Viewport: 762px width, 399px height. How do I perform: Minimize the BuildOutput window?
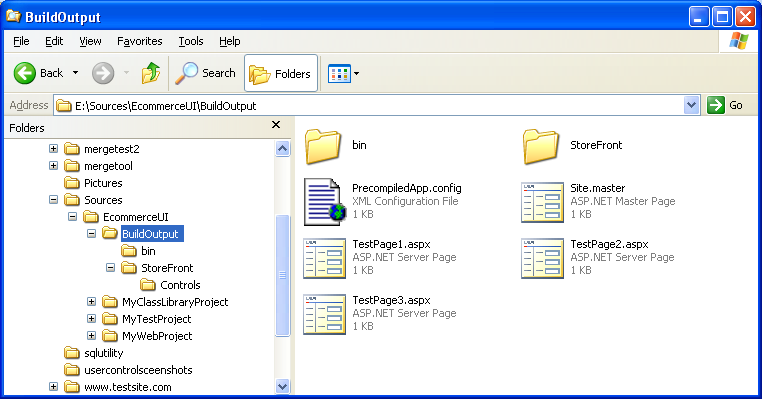[x=699, y=17]
